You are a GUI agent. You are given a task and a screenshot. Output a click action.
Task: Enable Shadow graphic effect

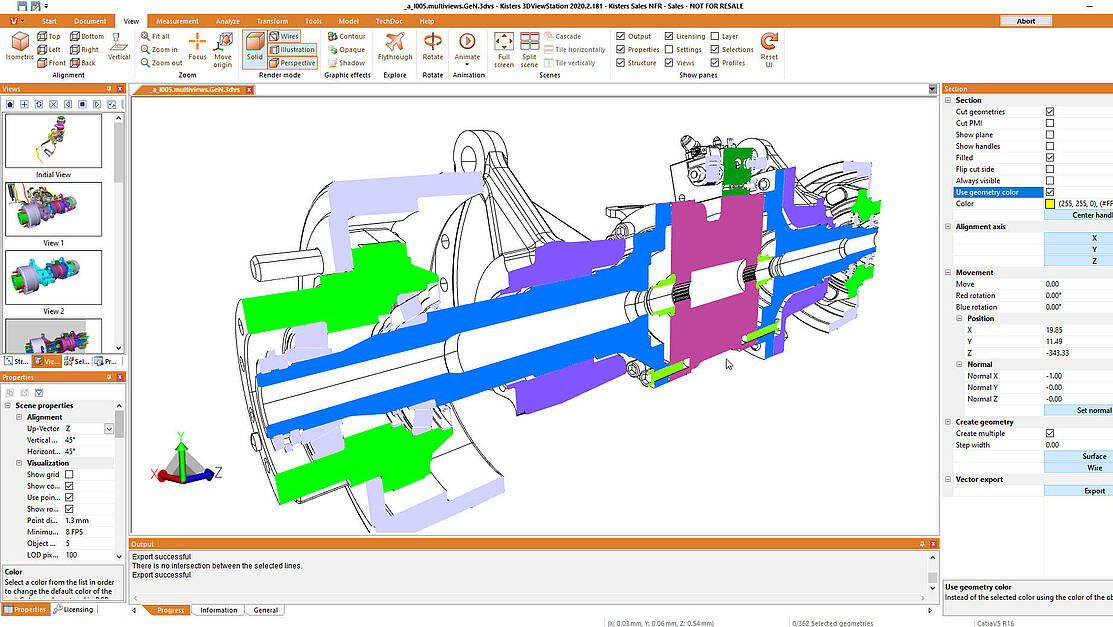[346, 62]
